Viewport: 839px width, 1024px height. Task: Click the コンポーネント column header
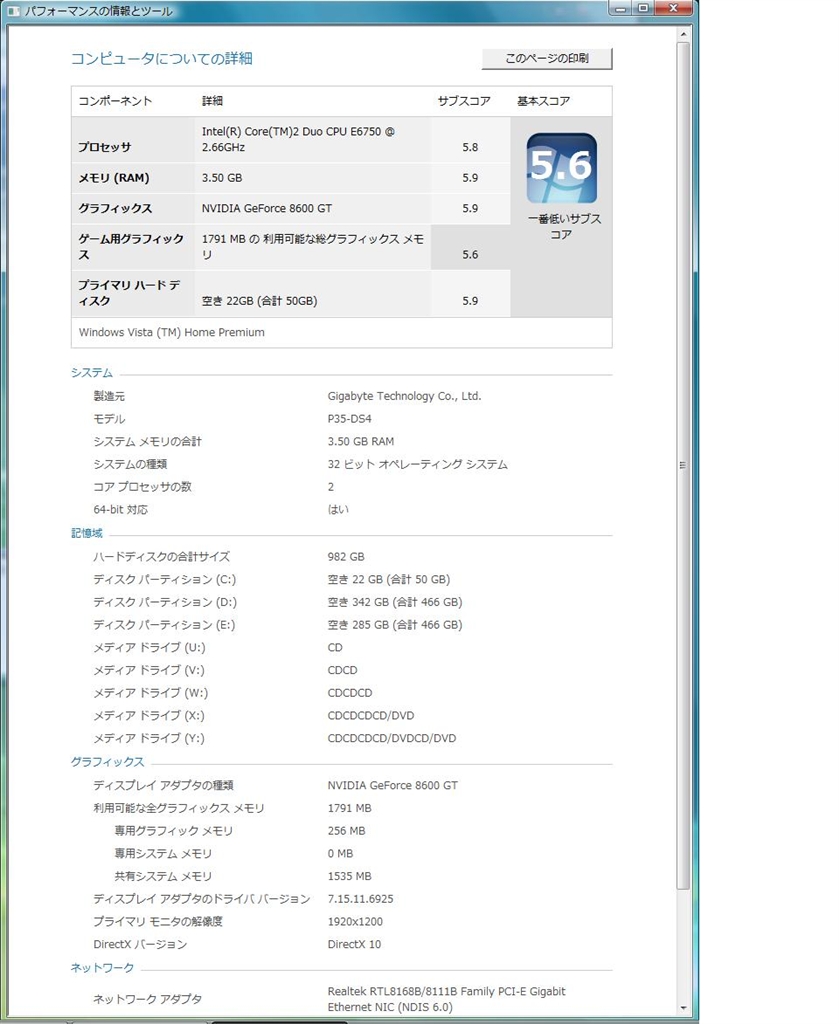[115, 101]
